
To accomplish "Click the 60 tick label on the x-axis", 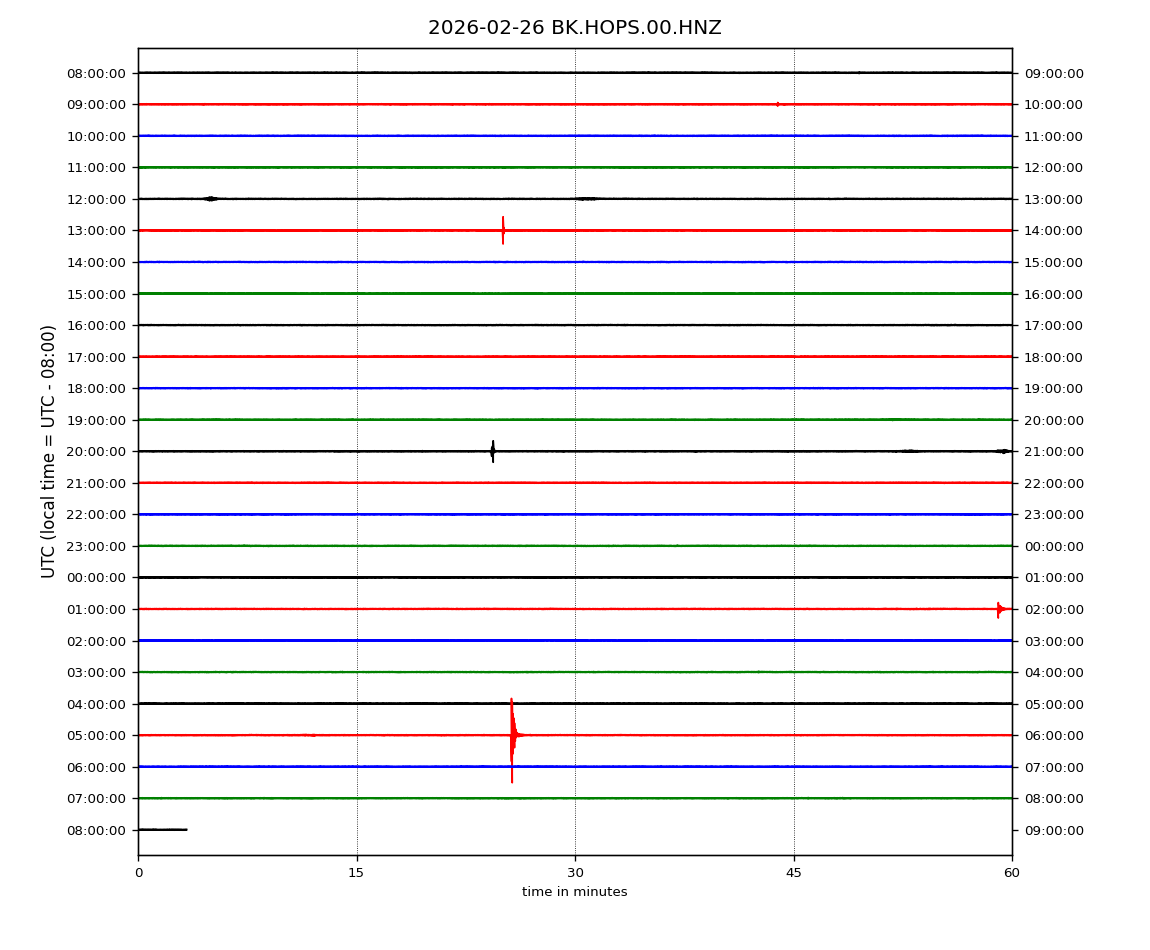I will pos(1012,873).
